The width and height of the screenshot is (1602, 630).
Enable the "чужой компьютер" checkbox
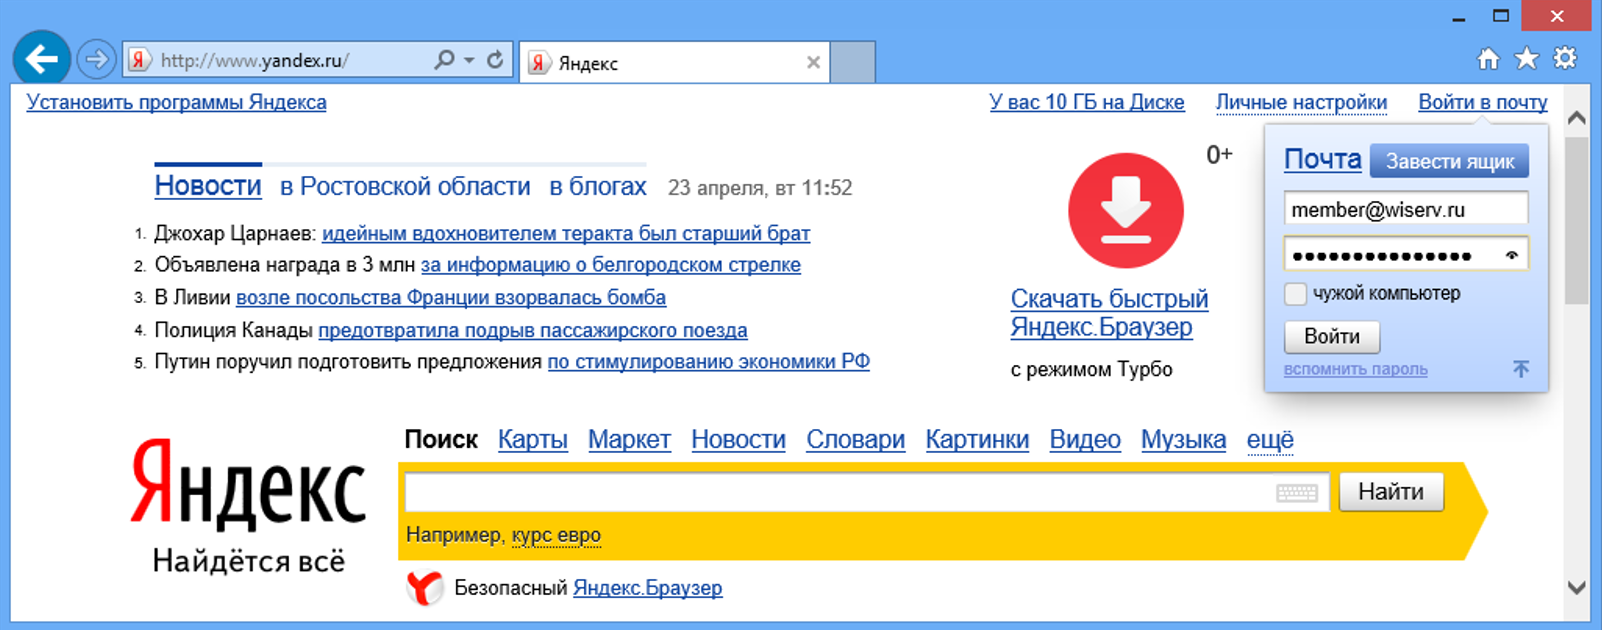[1295, 294]
